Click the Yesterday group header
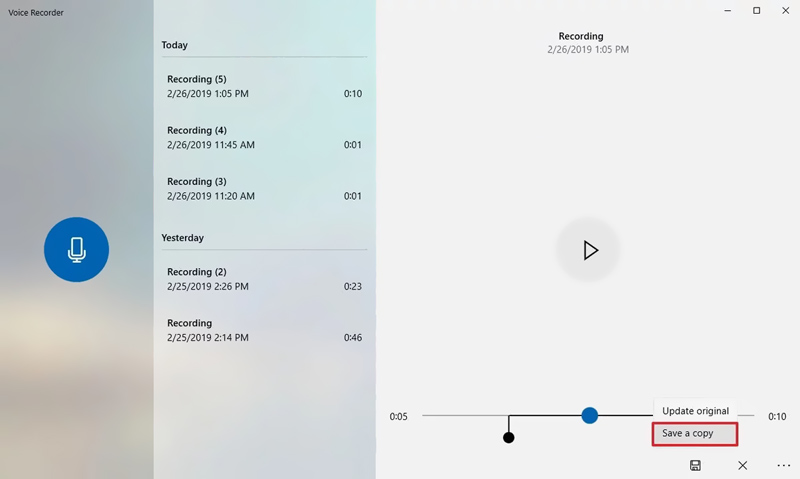The height and width of the screenshot is (479, 800). click(x=183, y=238)
